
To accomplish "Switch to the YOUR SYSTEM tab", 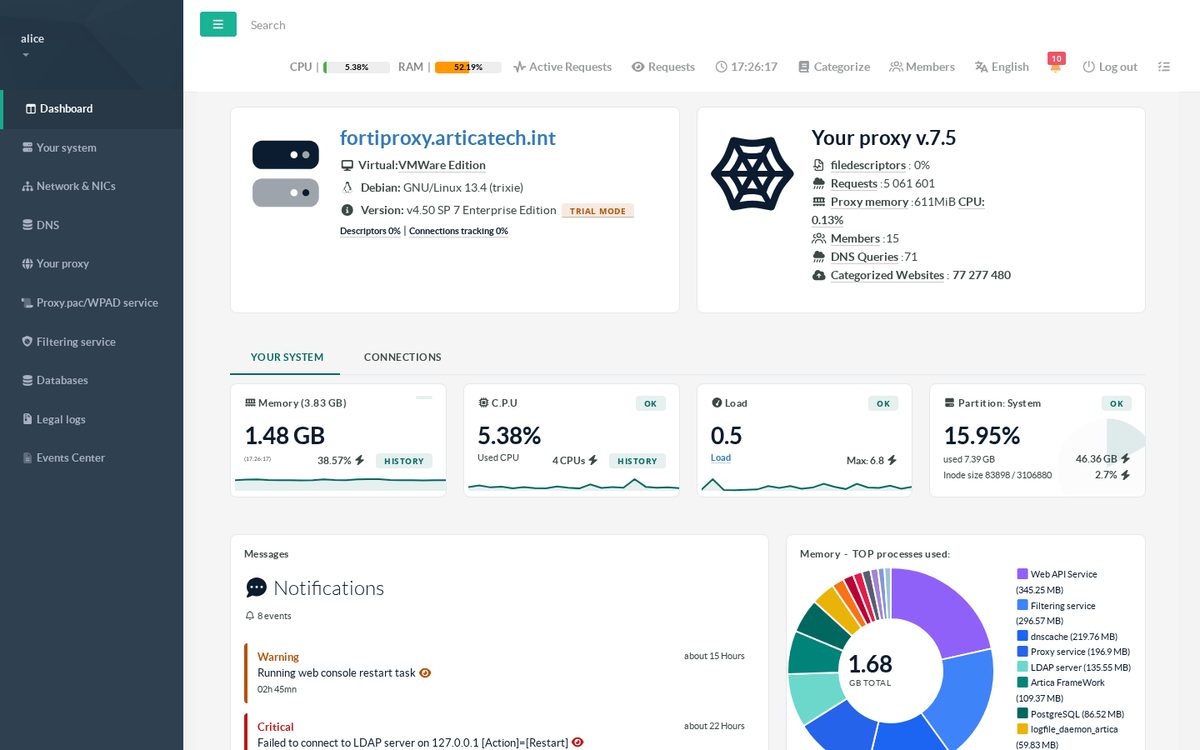I will click(x=287, y=357).
